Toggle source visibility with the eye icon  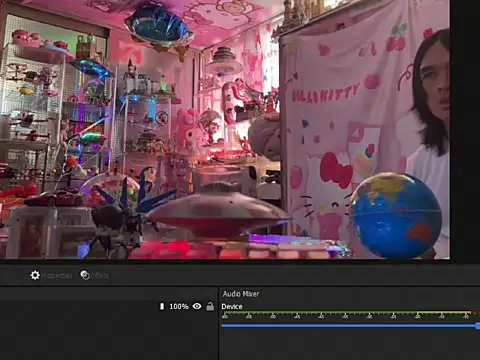click(197, 306)
